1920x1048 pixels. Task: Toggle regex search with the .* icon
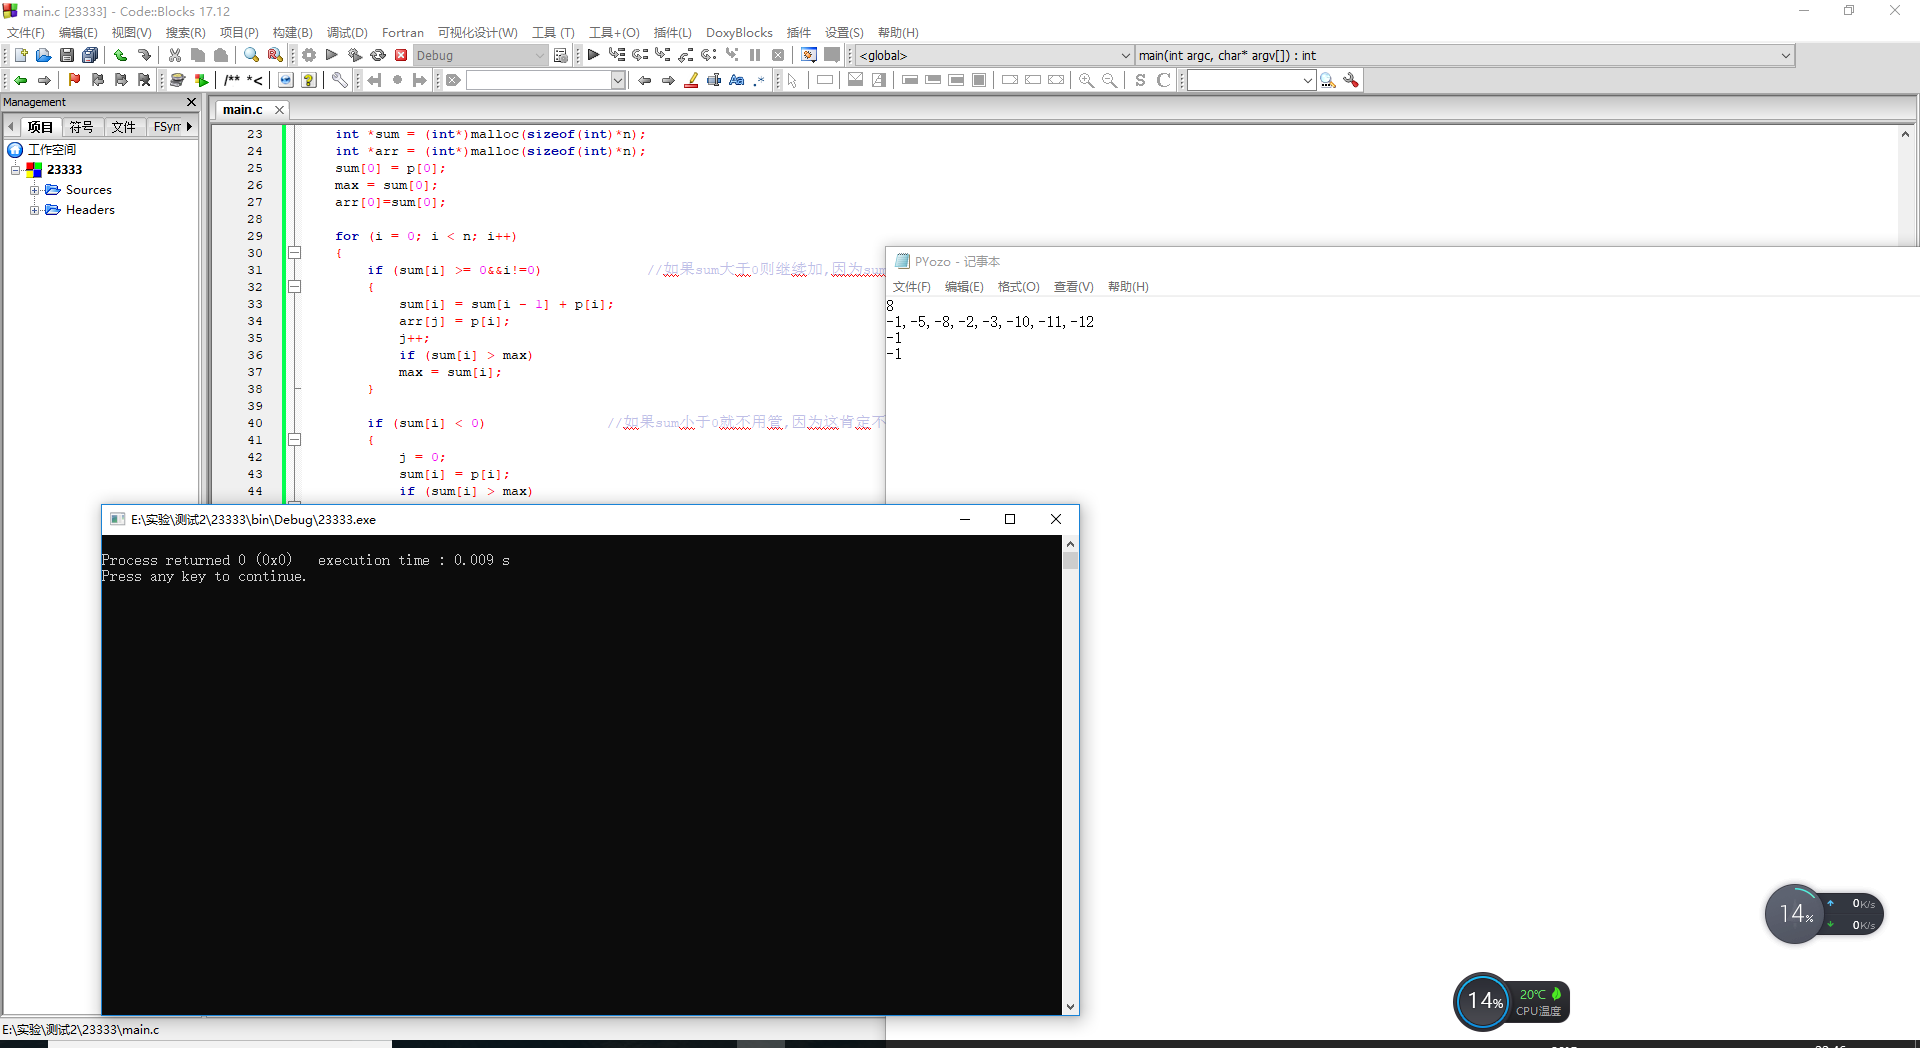tap(760, 80)
